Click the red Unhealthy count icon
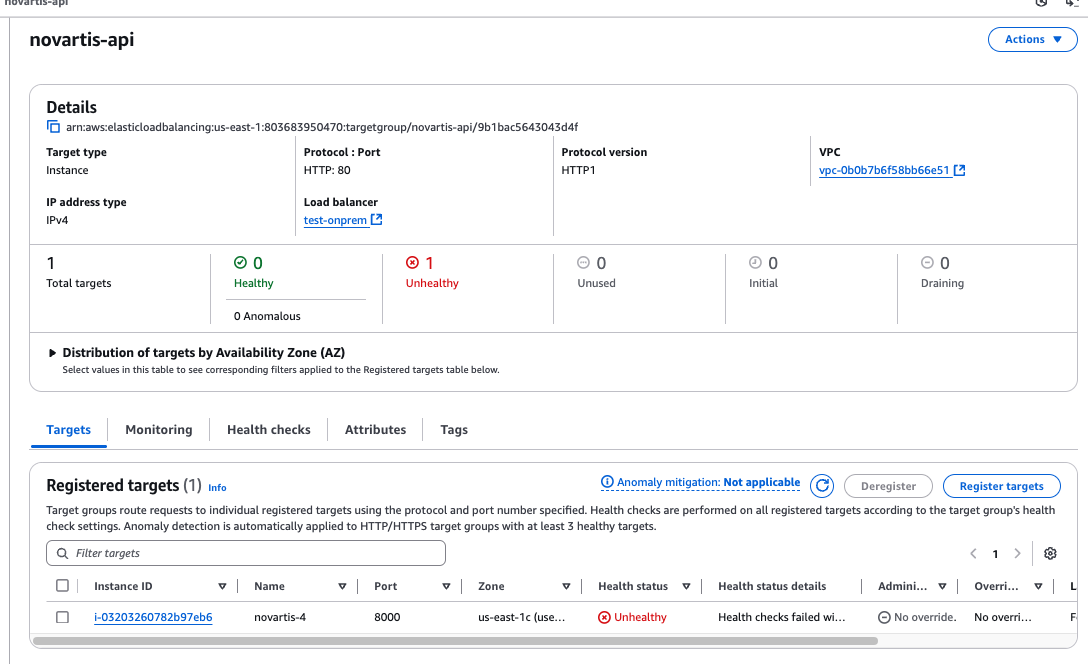Image resolution: width=1088 pixels, height=664 pixels. point(412,262)
